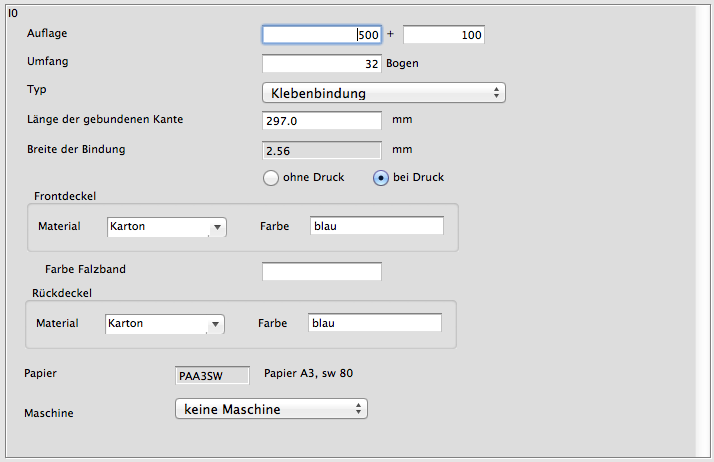The height and width of the screenshot is (462, 714).
Task: Click the additional Auflage field containing 100
Action: click(x=443, y=35)
